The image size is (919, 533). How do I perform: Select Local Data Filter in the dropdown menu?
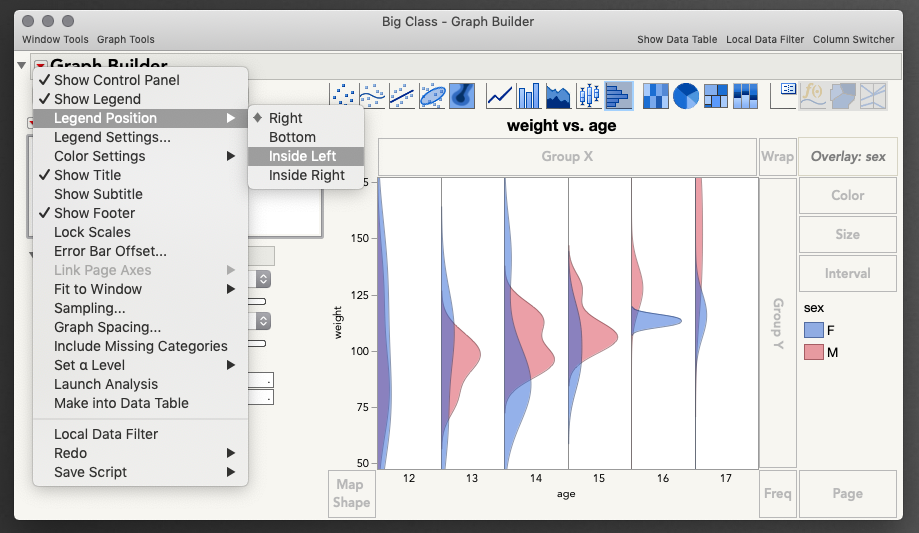(x=141, y=434)
